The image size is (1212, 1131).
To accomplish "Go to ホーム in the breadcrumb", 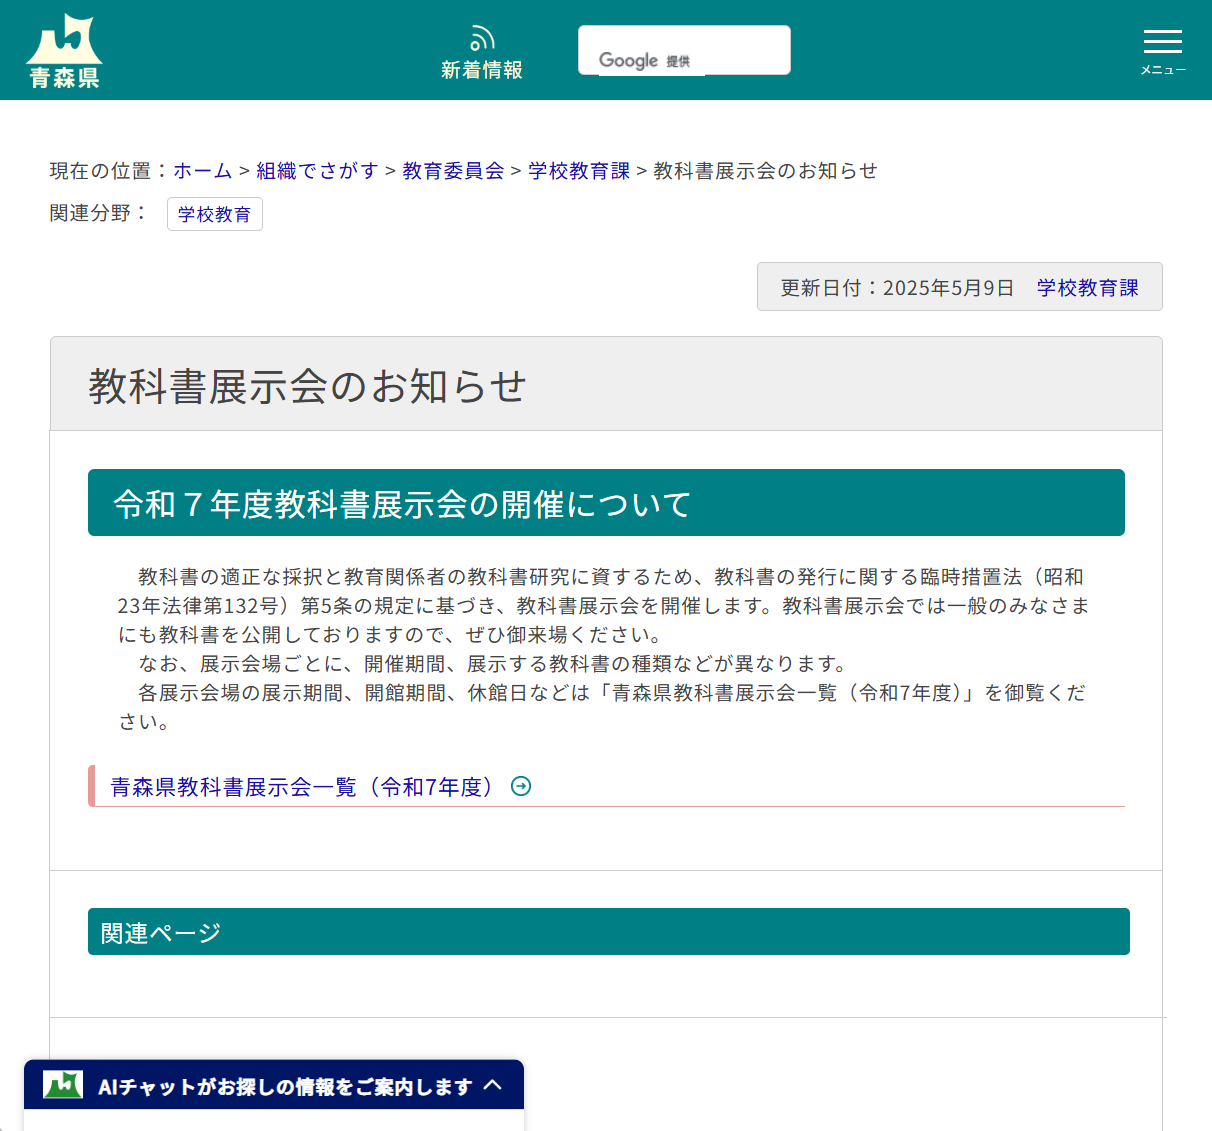I will point(202,170).
